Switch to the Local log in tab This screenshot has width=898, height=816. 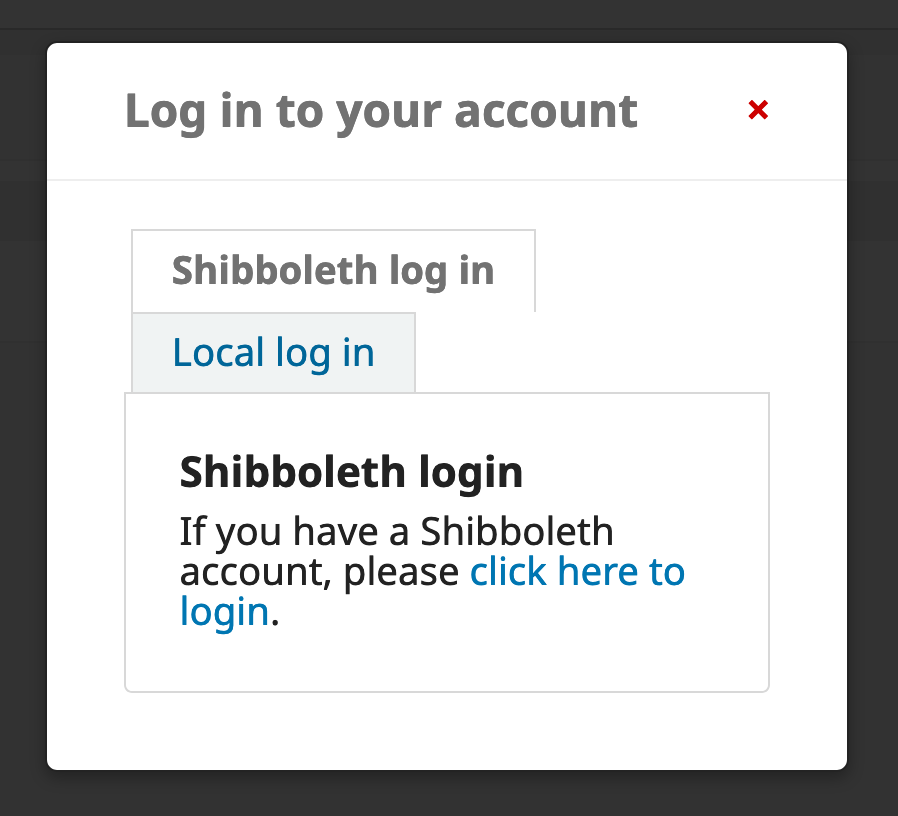click(x=273, y=353)
